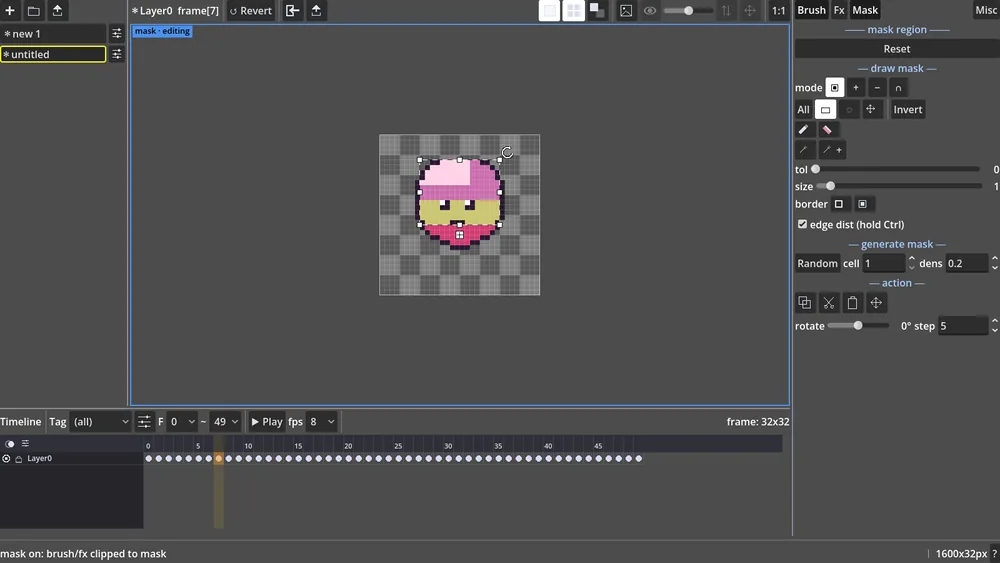Click the cut mask action icon
The width and height of the screenshot is (1000, 563).
click(x=828, y=303)
